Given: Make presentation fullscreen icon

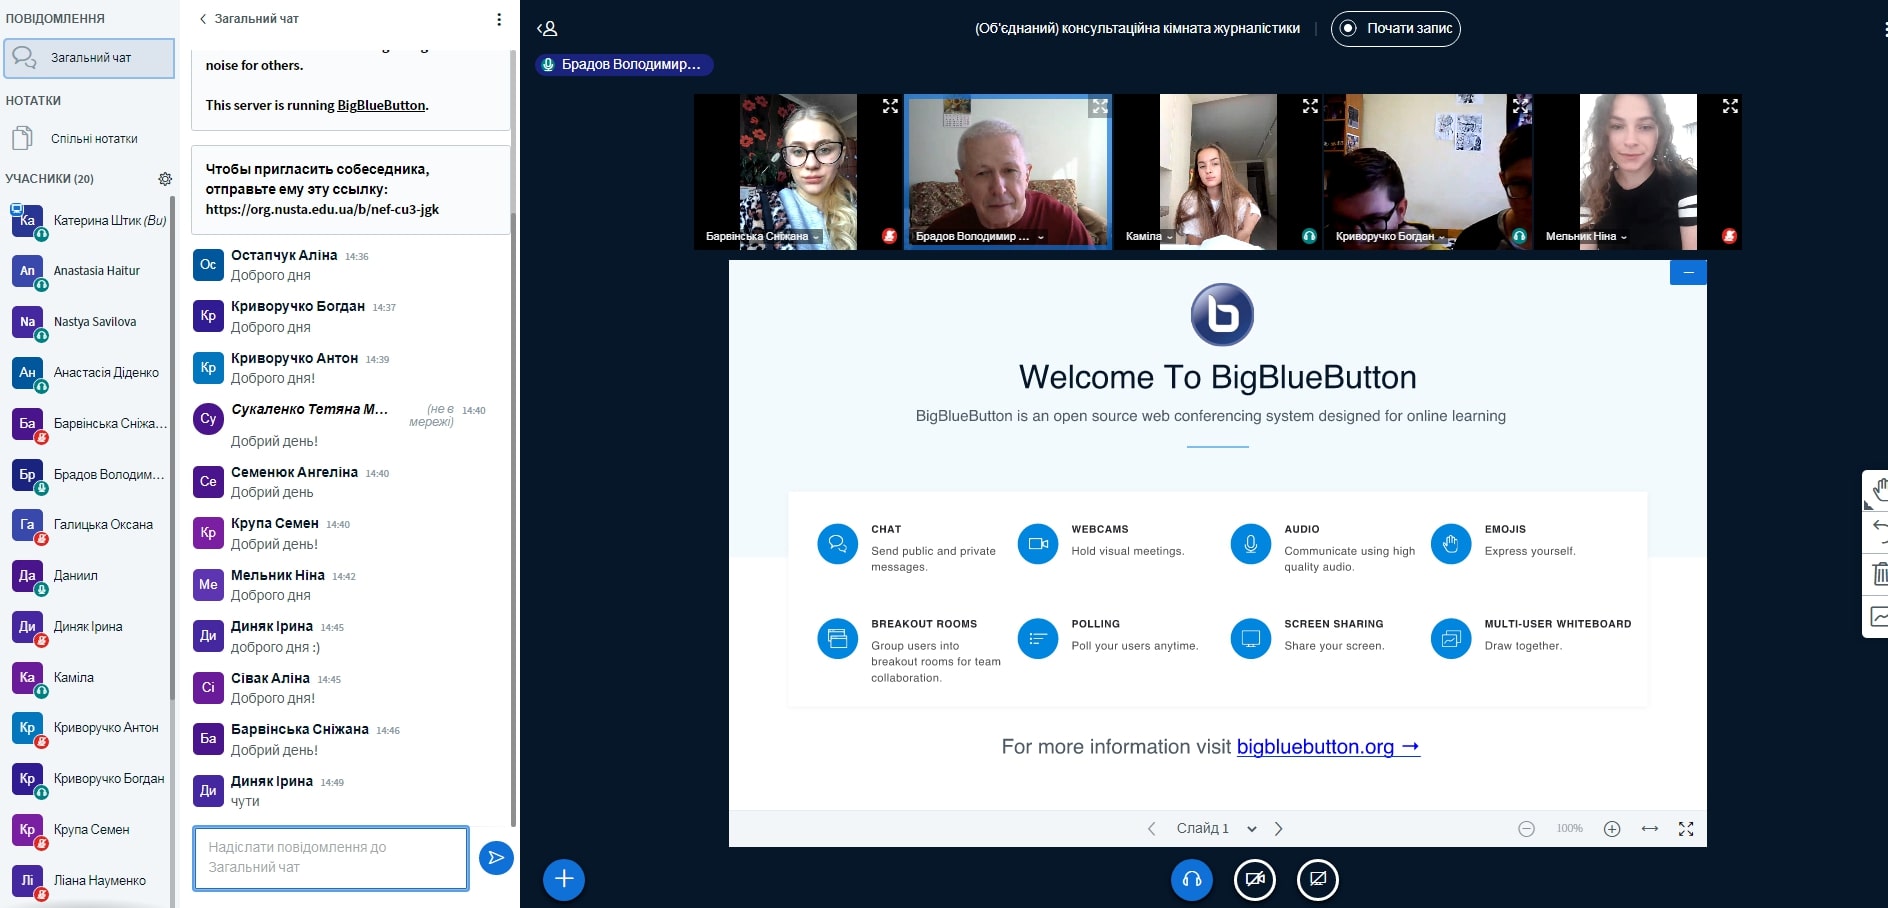Looking at the screenshot, I should tap(1686, 828).
